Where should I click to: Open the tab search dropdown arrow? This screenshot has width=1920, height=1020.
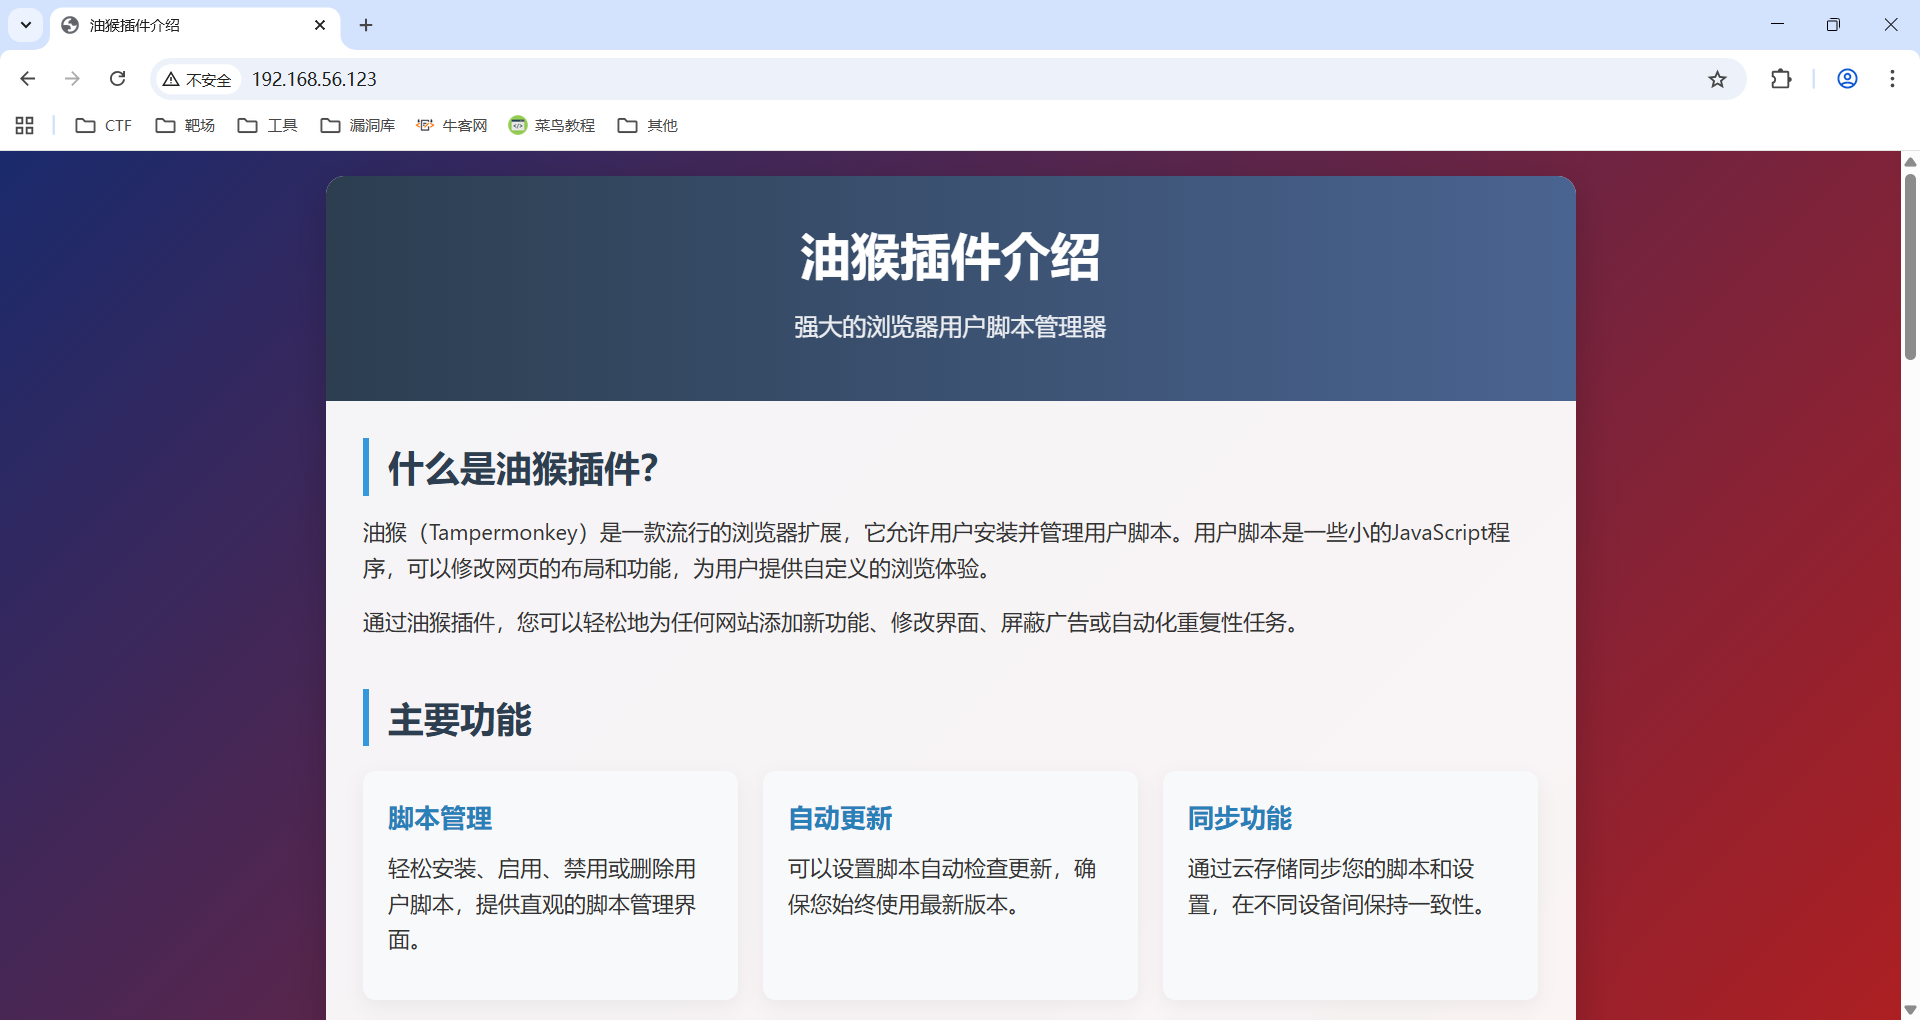click(26, 25)
